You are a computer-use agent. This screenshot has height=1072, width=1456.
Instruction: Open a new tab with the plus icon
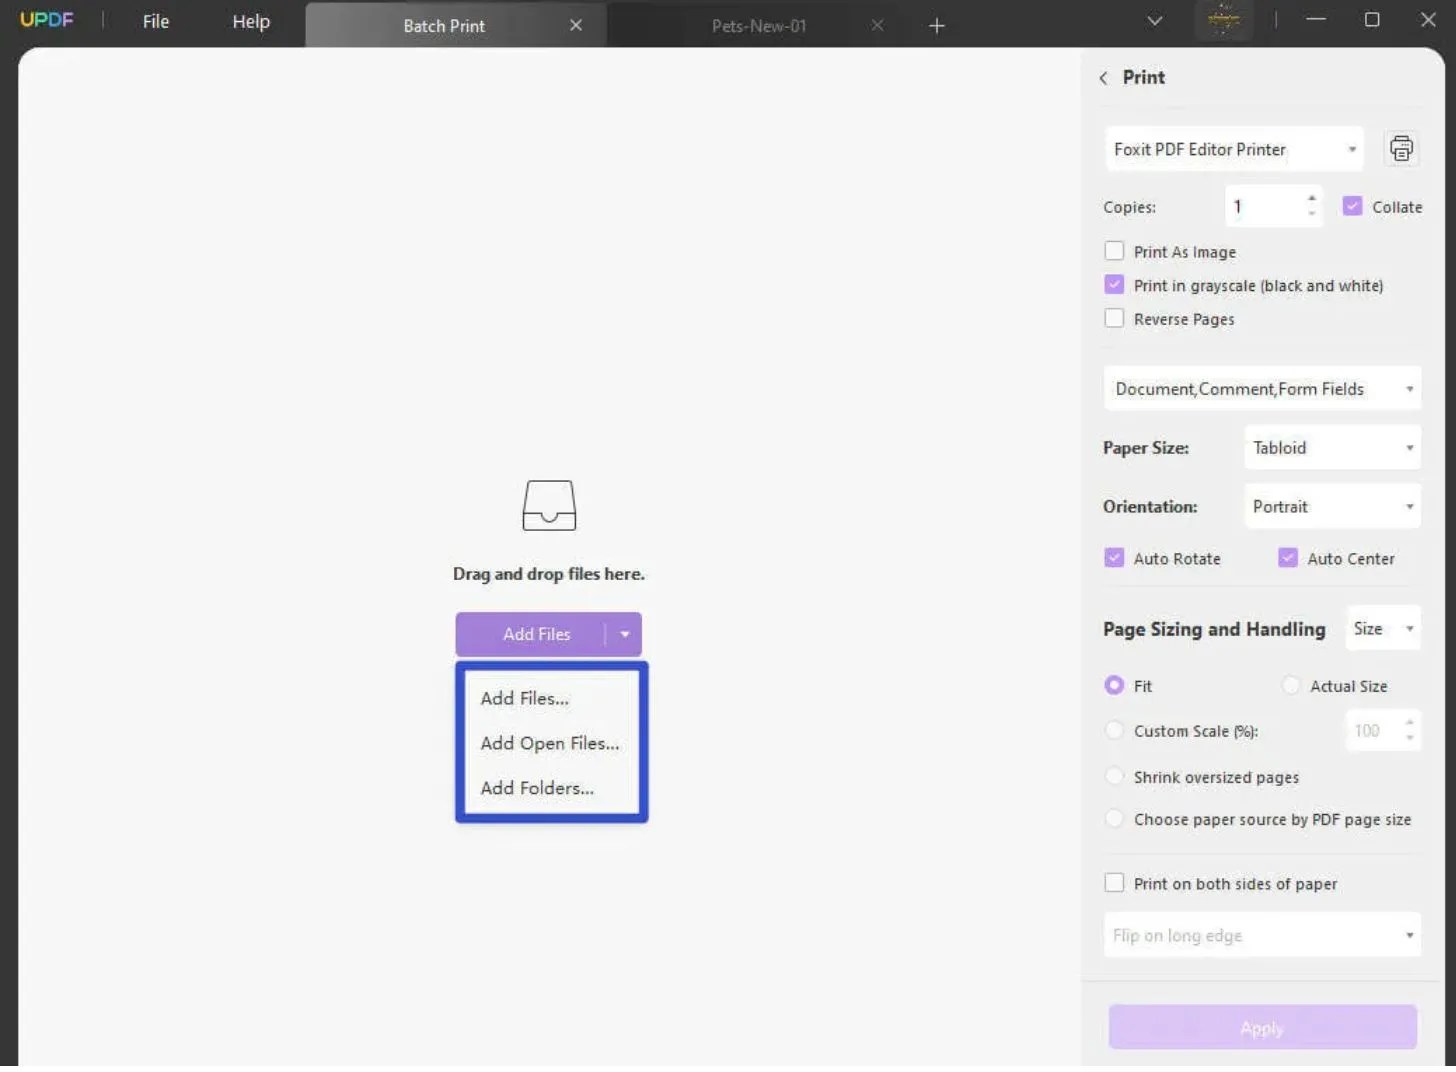936,25
